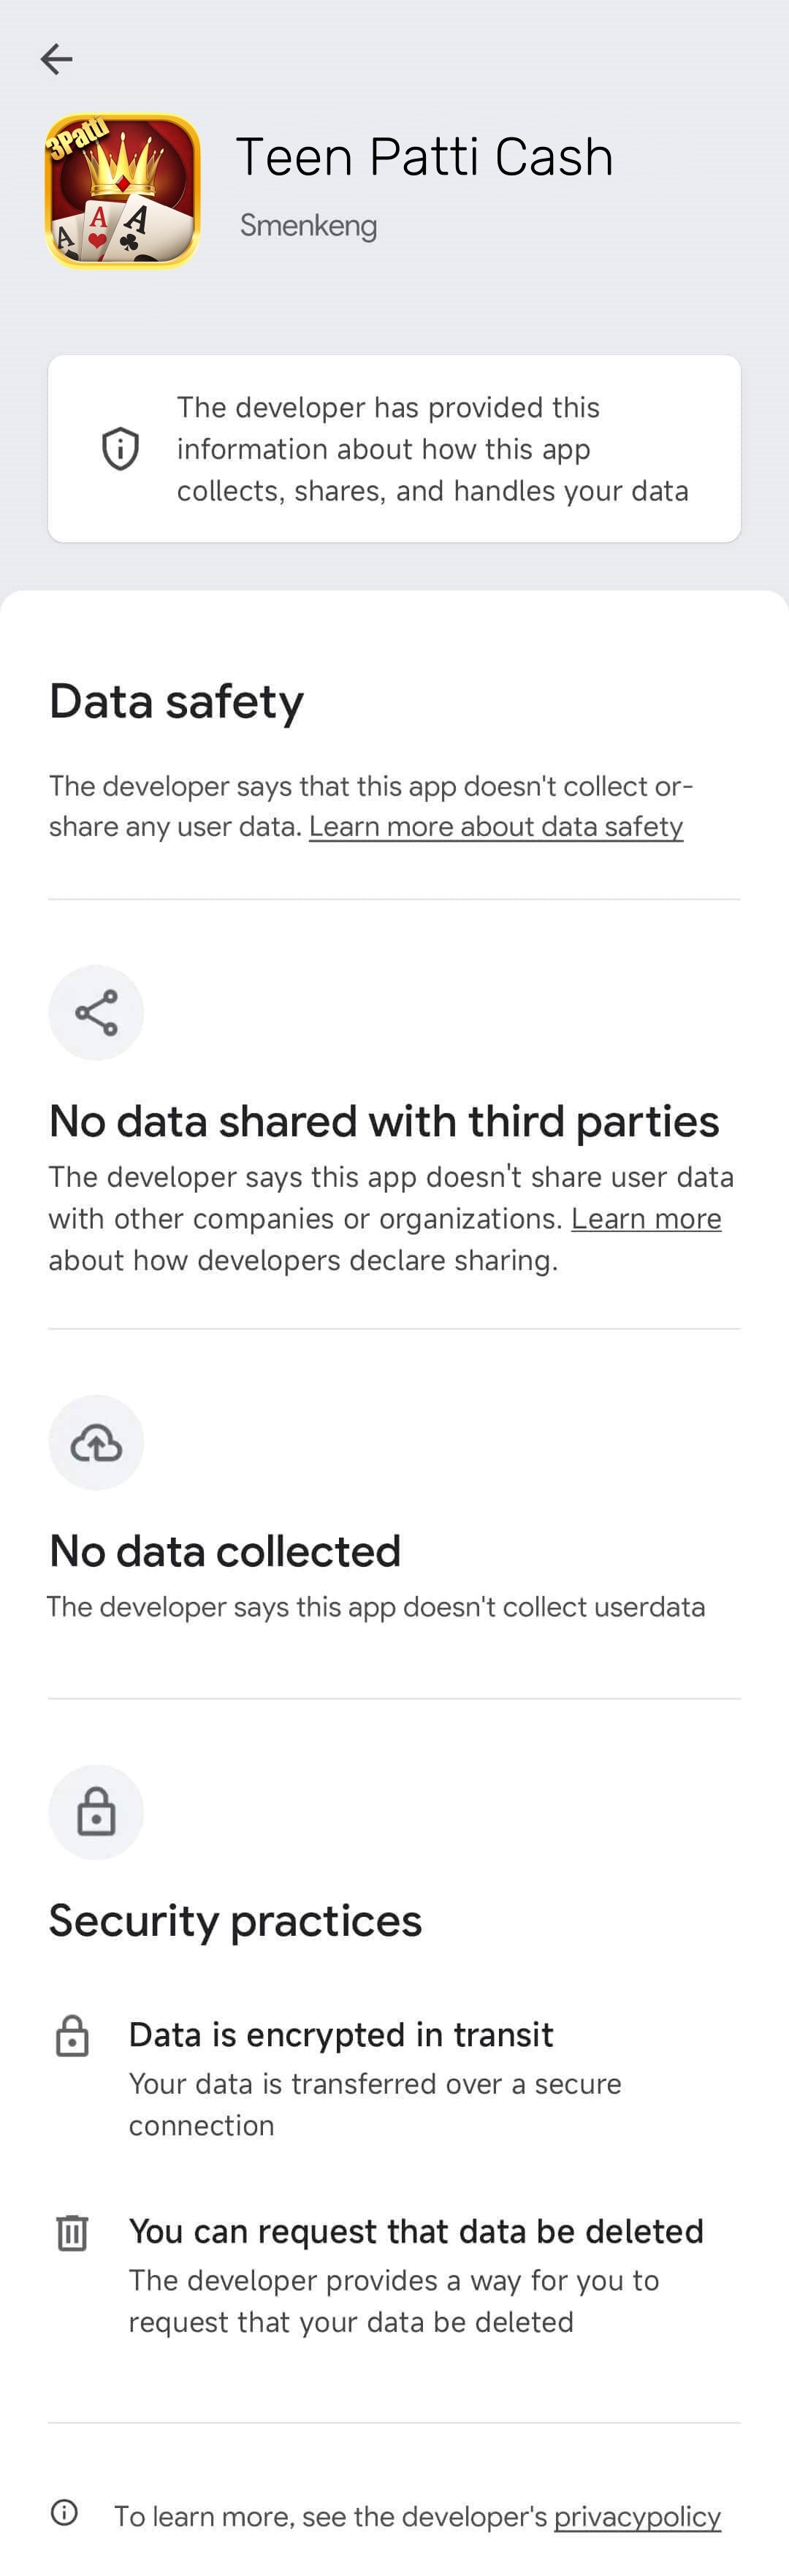789x2576 pixels.
Task: Tap the Teen Patti Cash title
Action: (424, 157)
